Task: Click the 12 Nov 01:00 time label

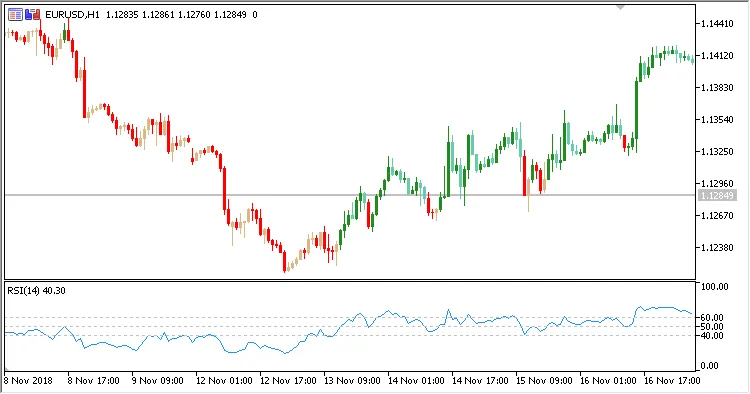Action: pos(224,381)
